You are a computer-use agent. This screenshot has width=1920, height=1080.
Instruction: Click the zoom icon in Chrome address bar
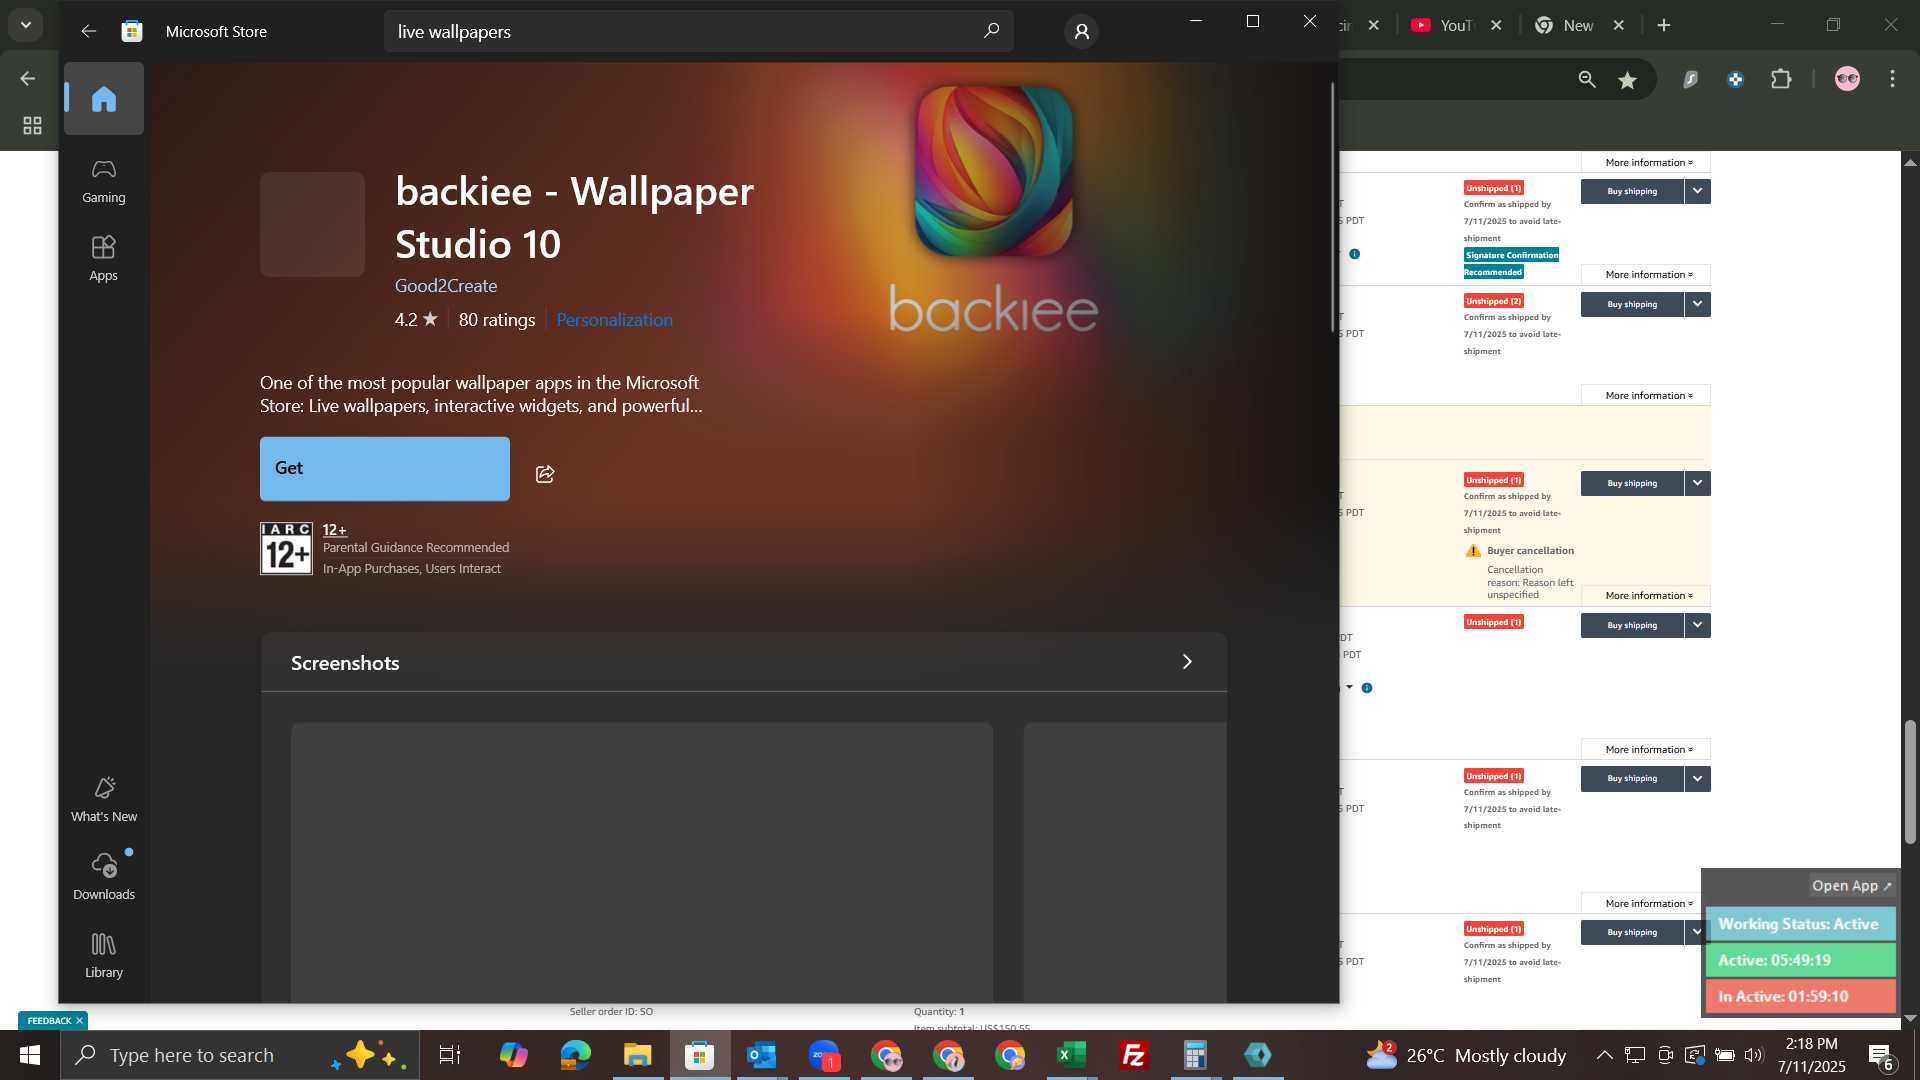pyautogui.click(x=1587, y=79)
